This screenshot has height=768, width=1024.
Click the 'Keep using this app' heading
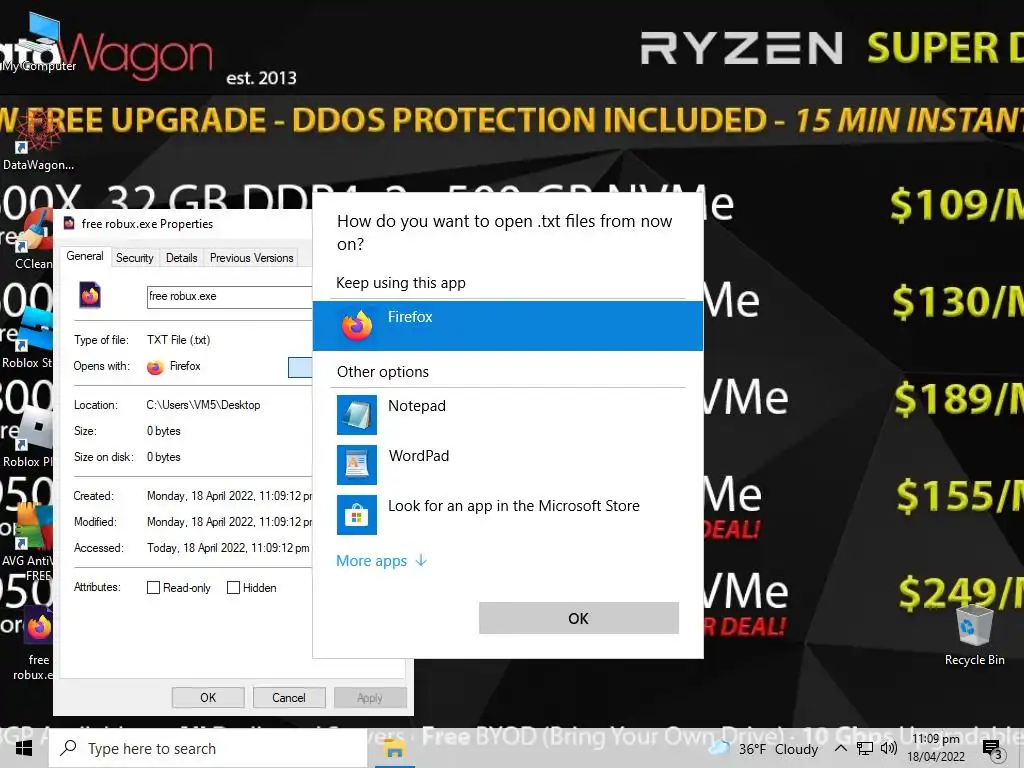[400, 283]
